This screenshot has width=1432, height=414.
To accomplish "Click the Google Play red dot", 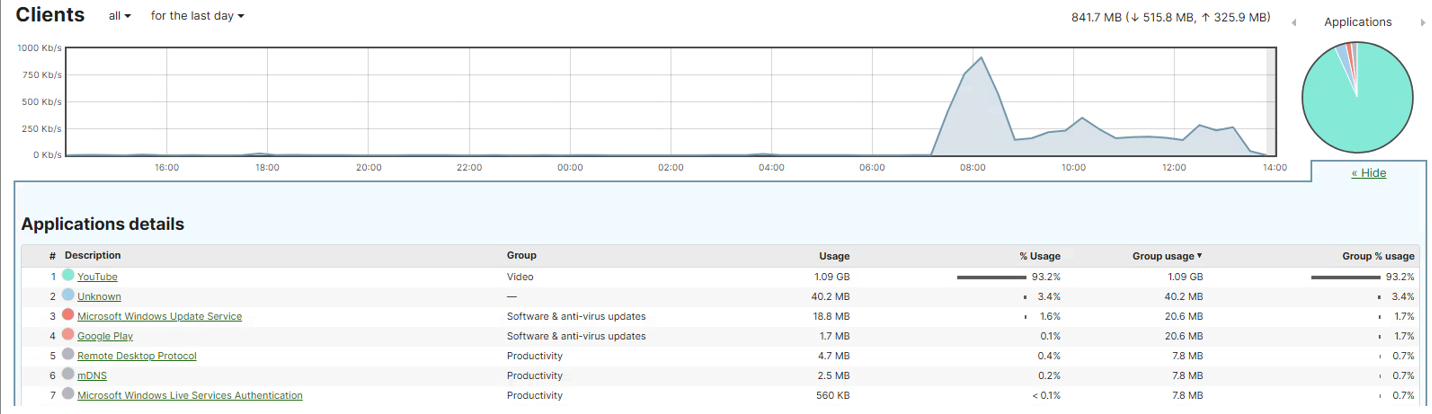I will pos(68,335).
